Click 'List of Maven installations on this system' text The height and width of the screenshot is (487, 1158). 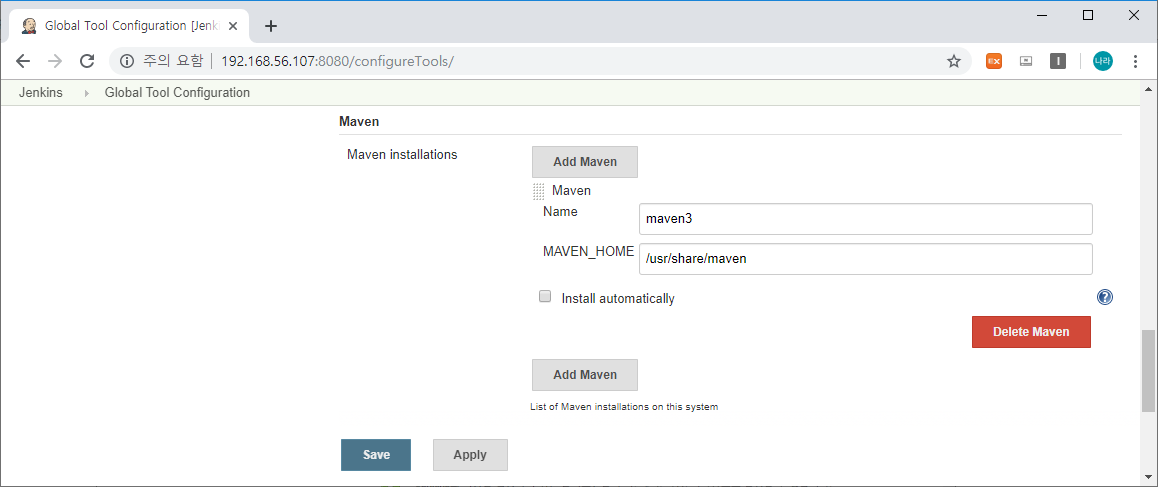pyautogui.click(x=624, y=407)
